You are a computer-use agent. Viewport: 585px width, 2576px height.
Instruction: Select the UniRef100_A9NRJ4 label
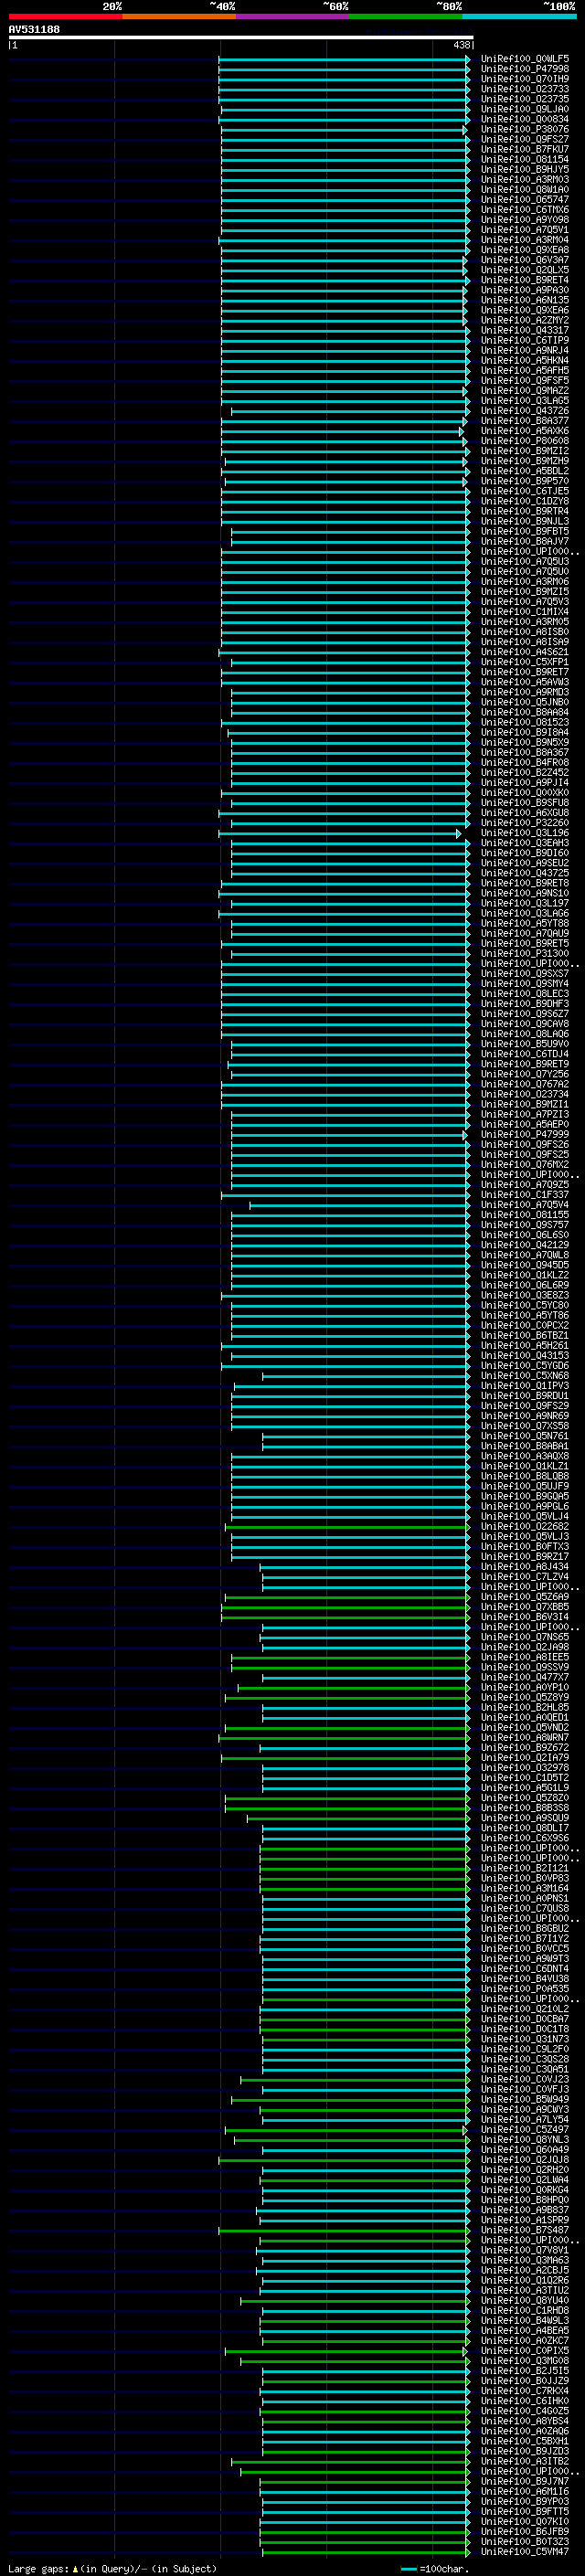point(525,350)
